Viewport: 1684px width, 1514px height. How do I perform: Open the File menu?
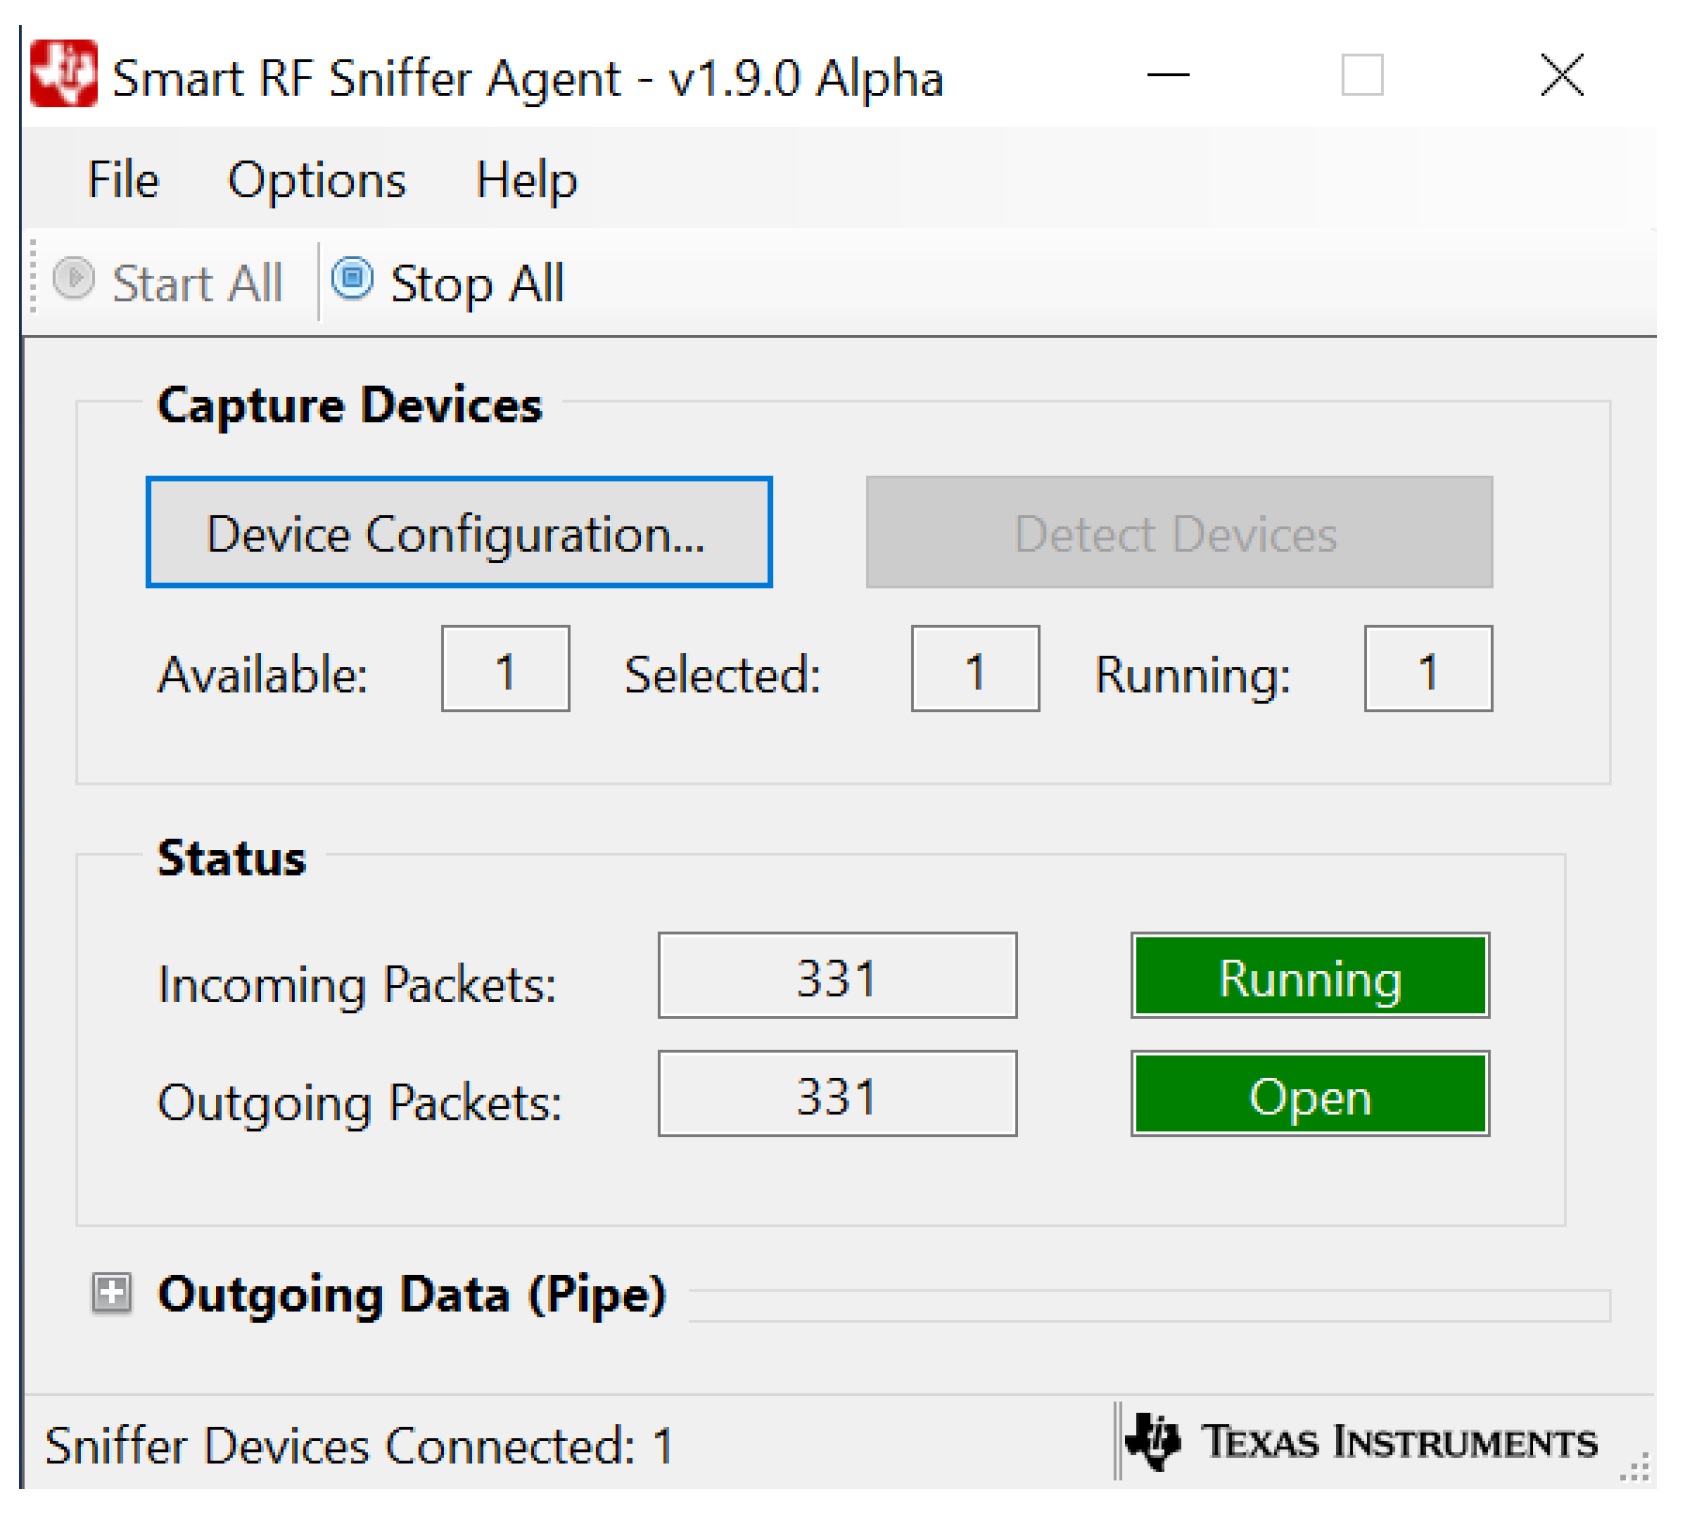point(123,180)
